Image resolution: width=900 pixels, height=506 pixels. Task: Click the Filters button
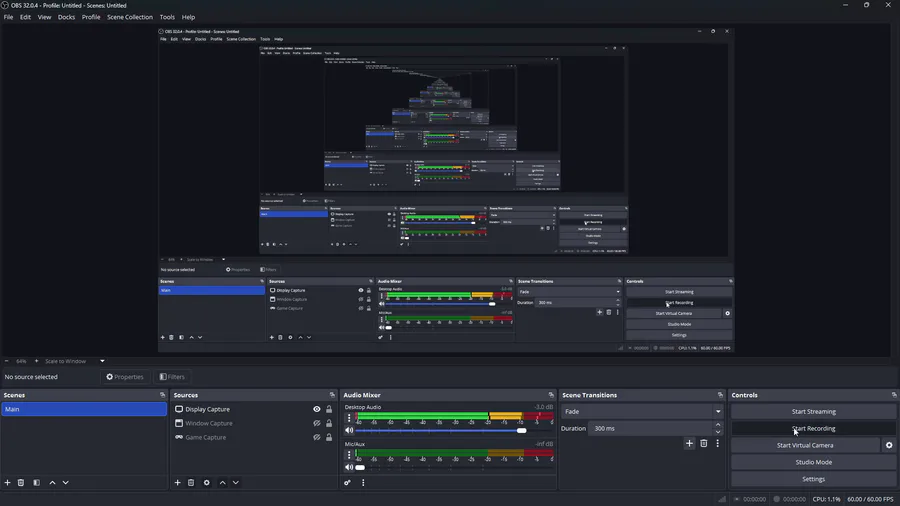172,377
